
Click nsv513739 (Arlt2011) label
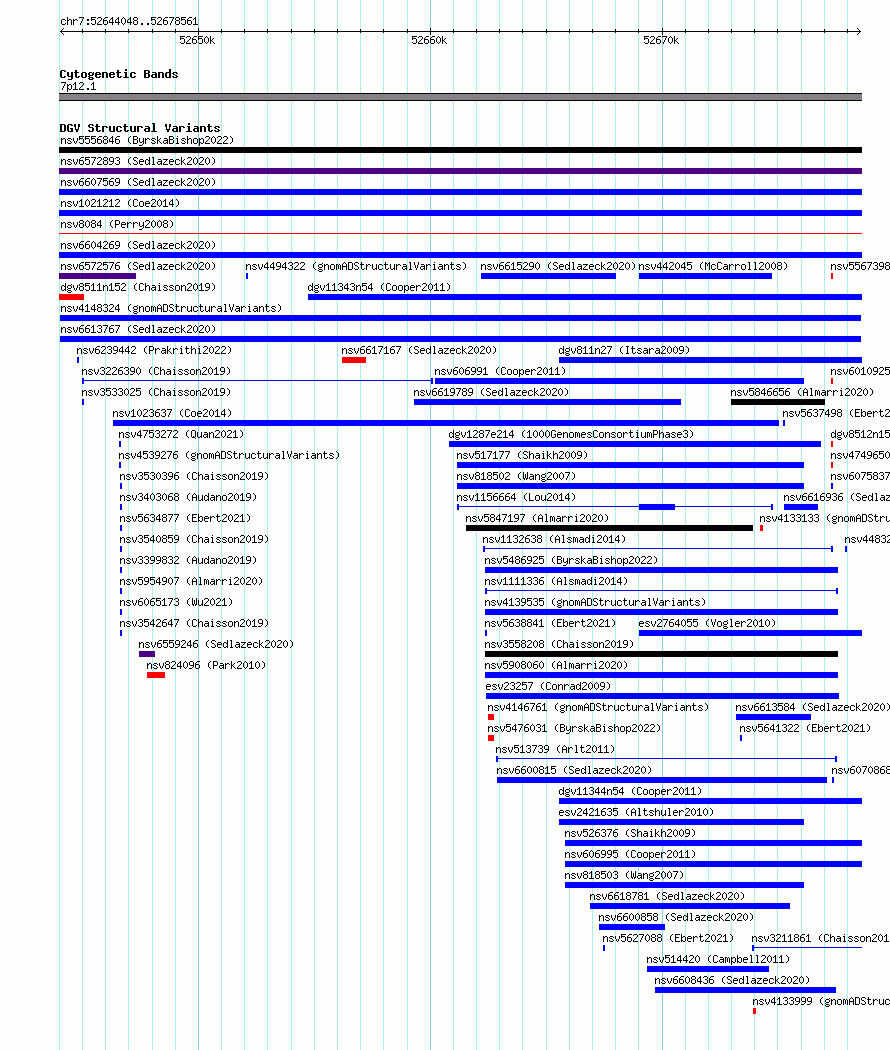(x=555, y=749)
